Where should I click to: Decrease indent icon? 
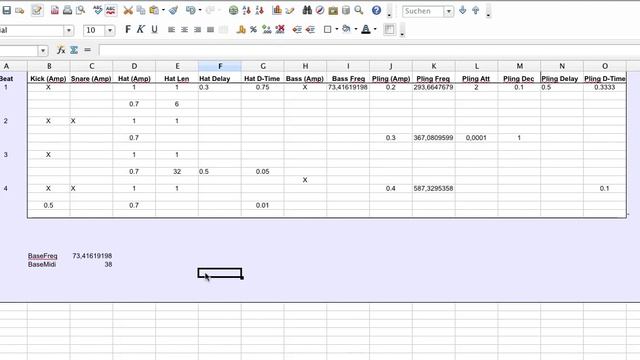[x=297, y=29]
